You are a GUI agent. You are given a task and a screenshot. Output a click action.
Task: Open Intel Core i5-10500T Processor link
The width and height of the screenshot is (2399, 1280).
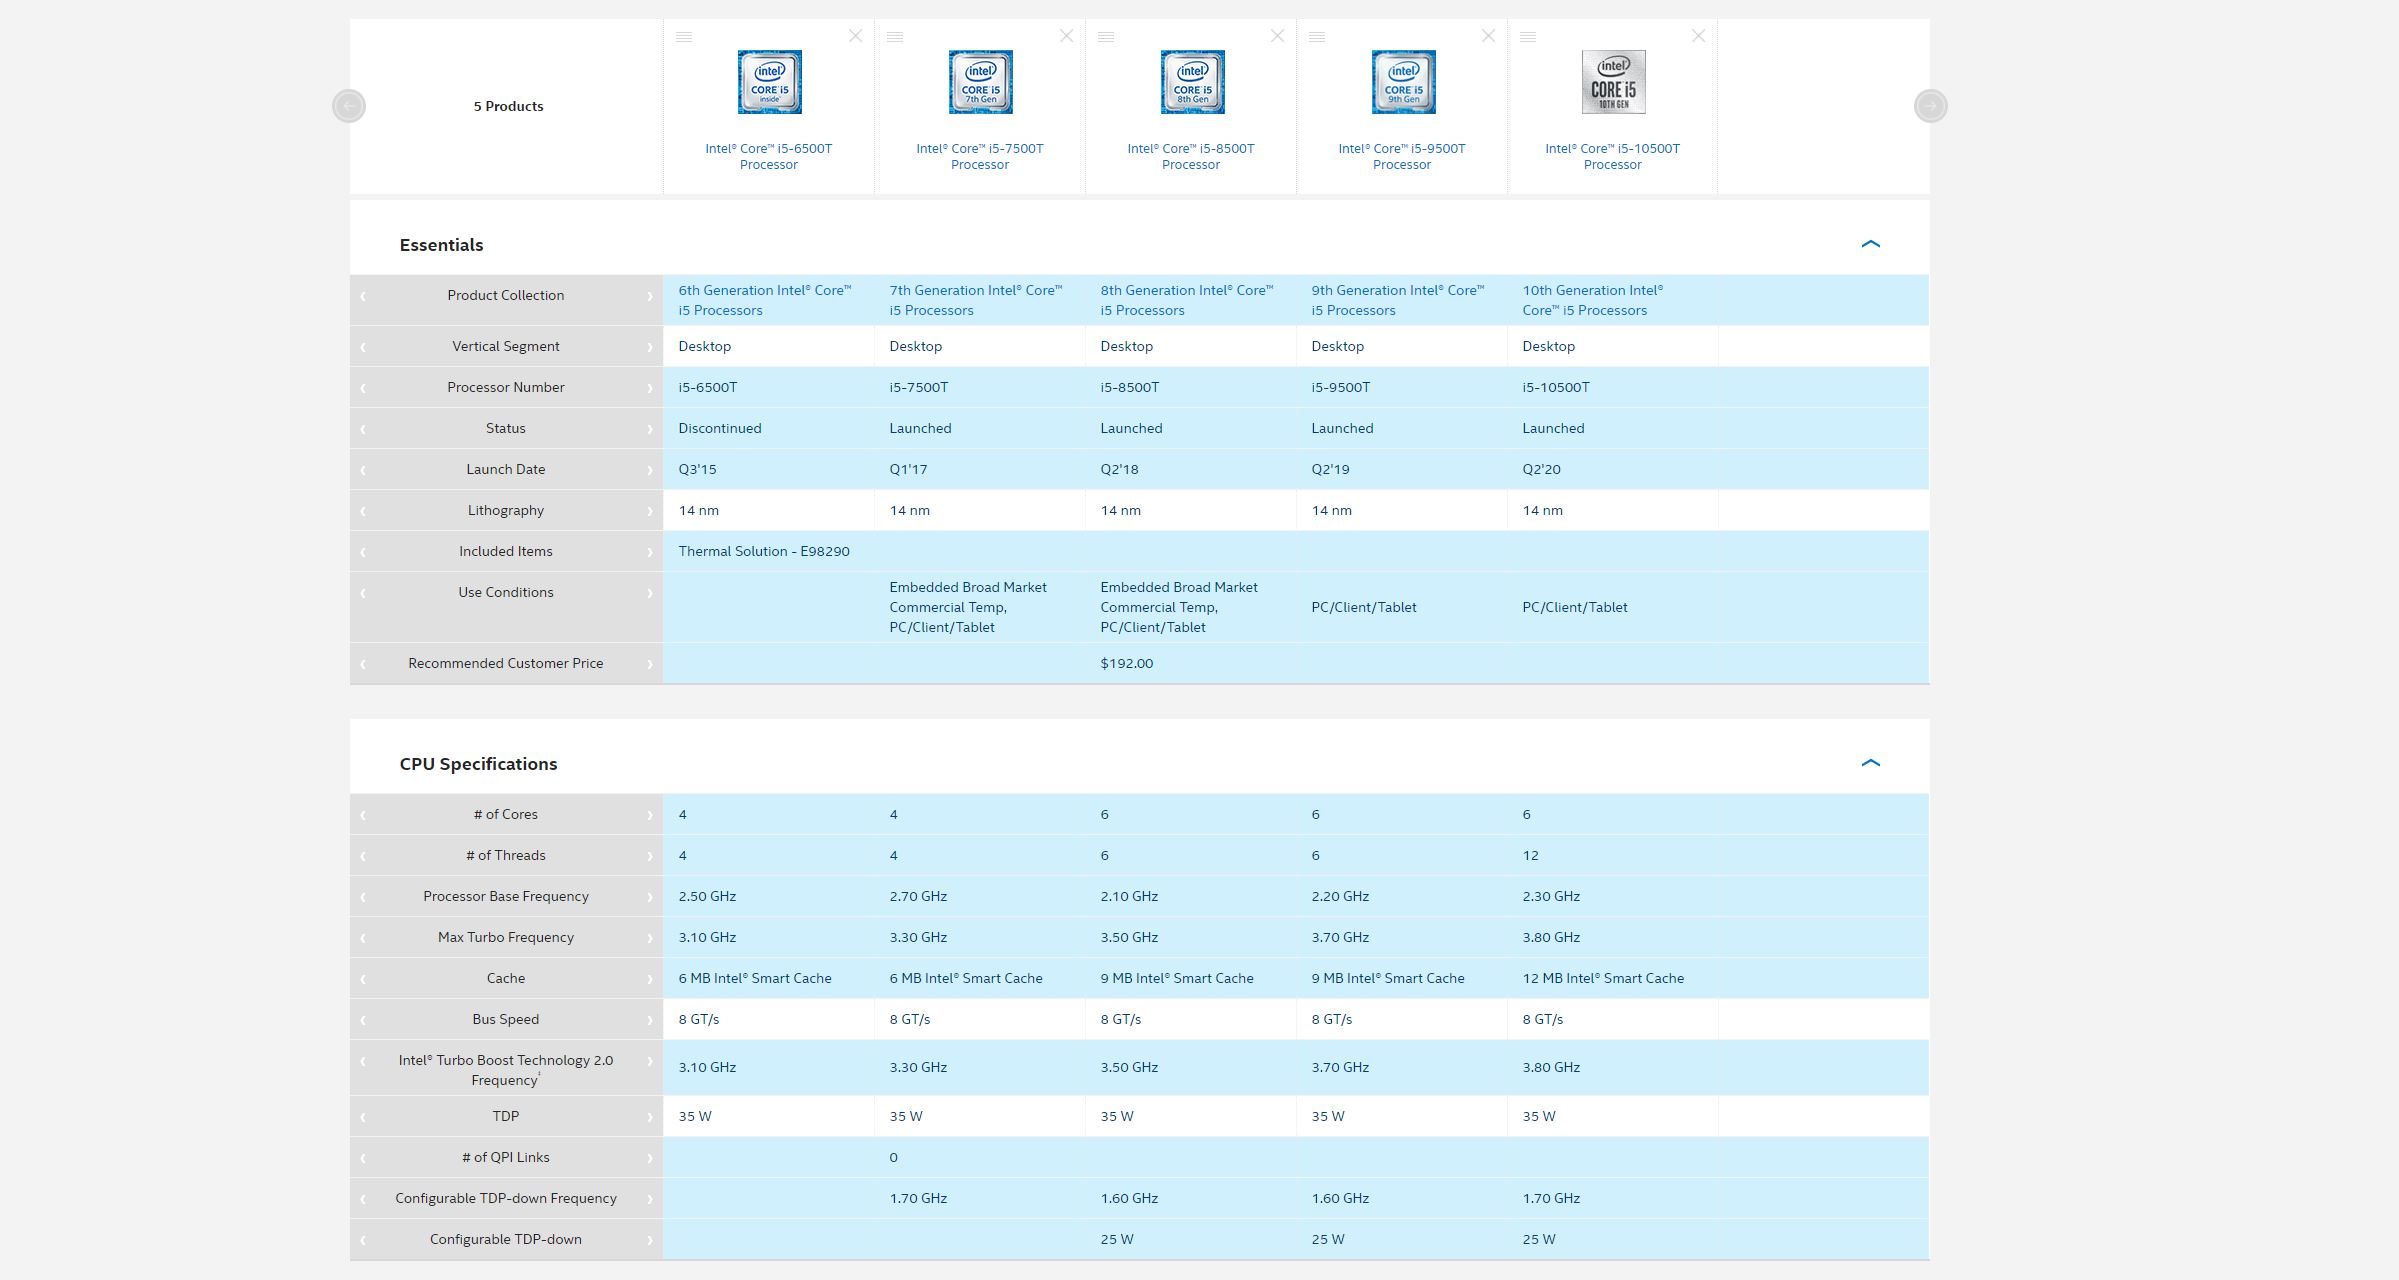(x=1612, y=156)
